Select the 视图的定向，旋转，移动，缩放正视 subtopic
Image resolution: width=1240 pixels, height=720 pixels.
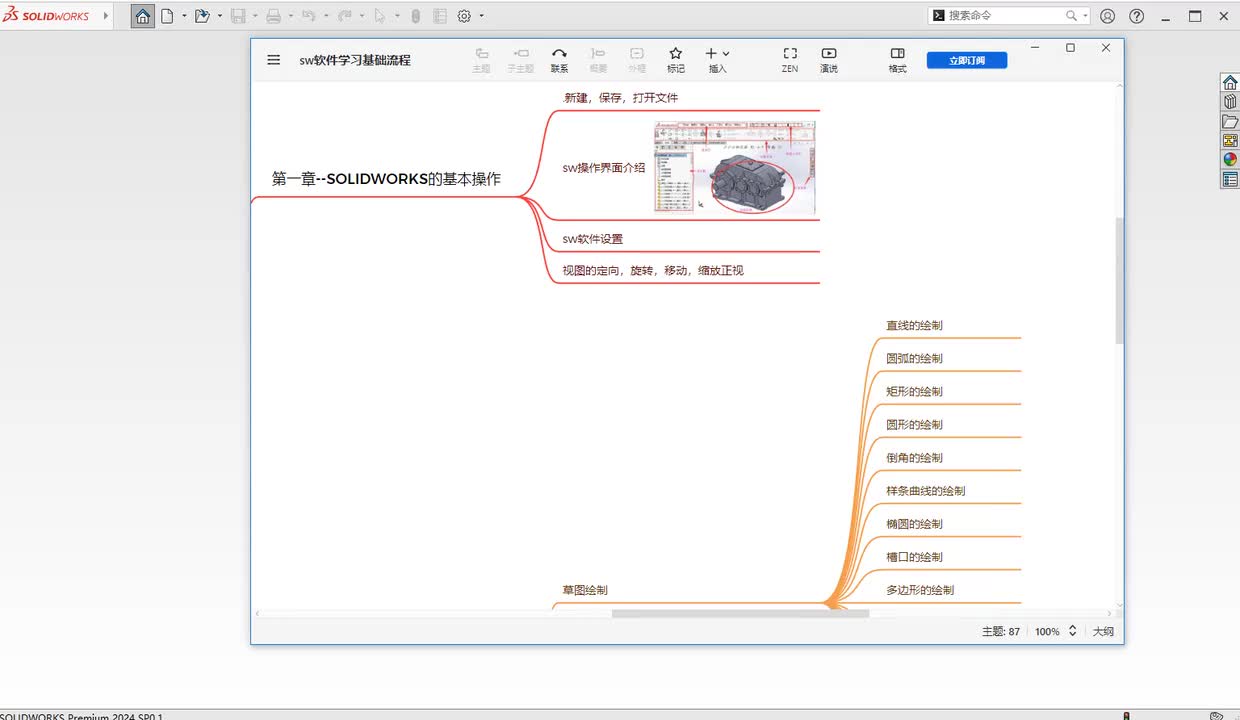(x=653, y=270)
